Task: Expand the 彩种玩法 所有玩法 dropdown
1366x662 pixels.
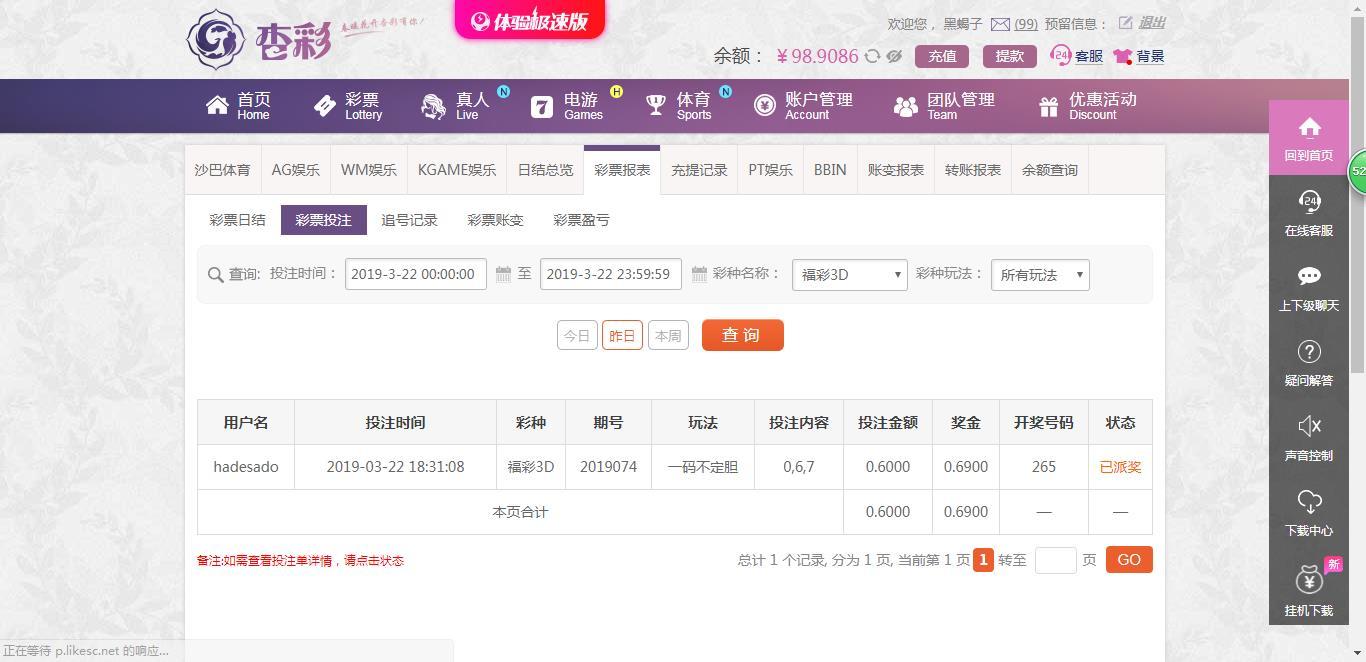Action: coord(1040,275)
